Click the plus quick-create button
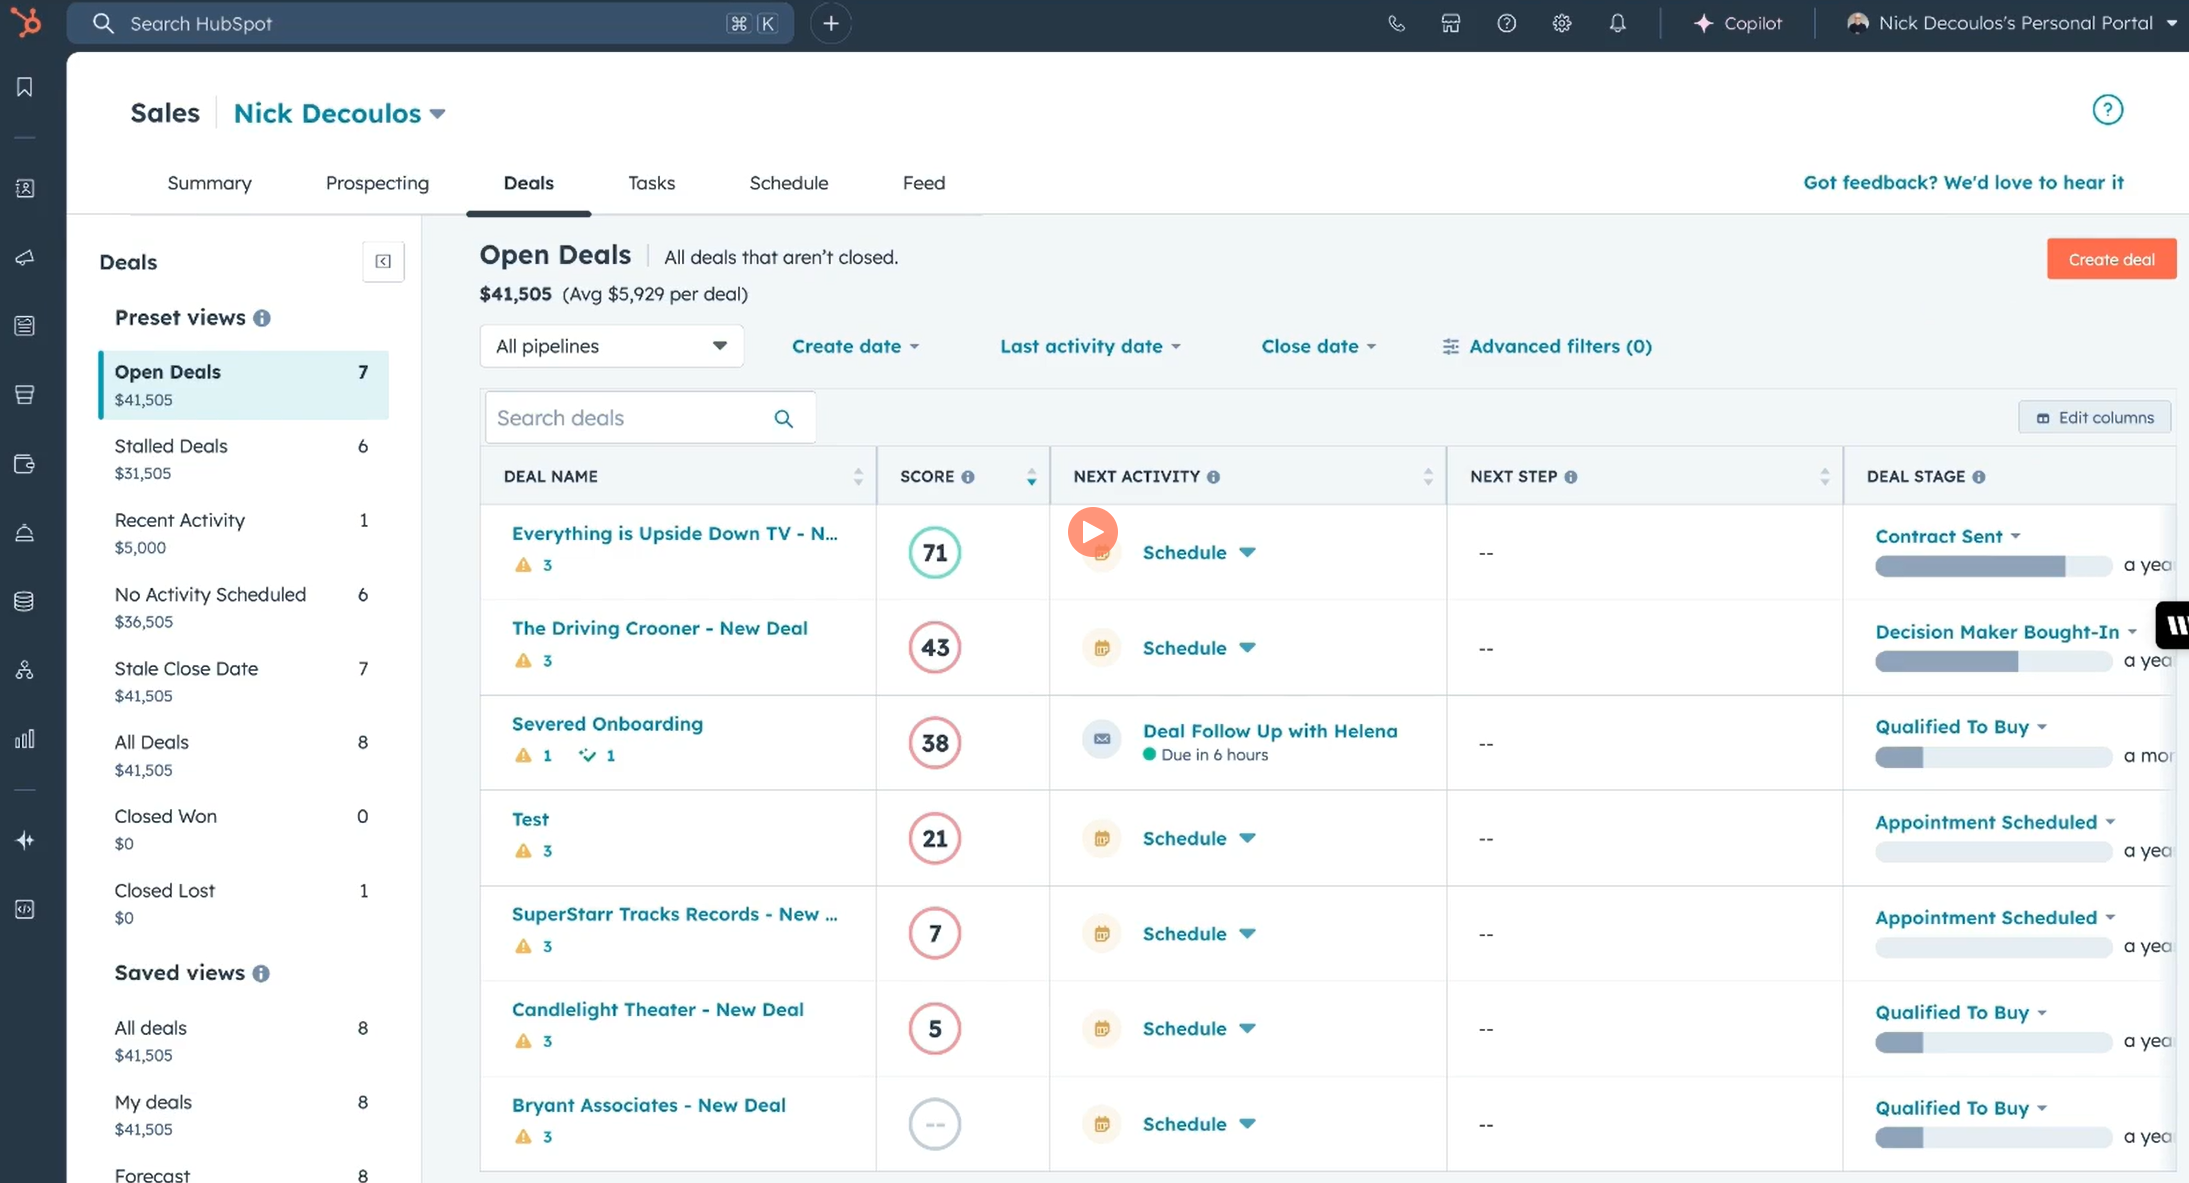The image size is (2189, 1183). coord(831,23)
